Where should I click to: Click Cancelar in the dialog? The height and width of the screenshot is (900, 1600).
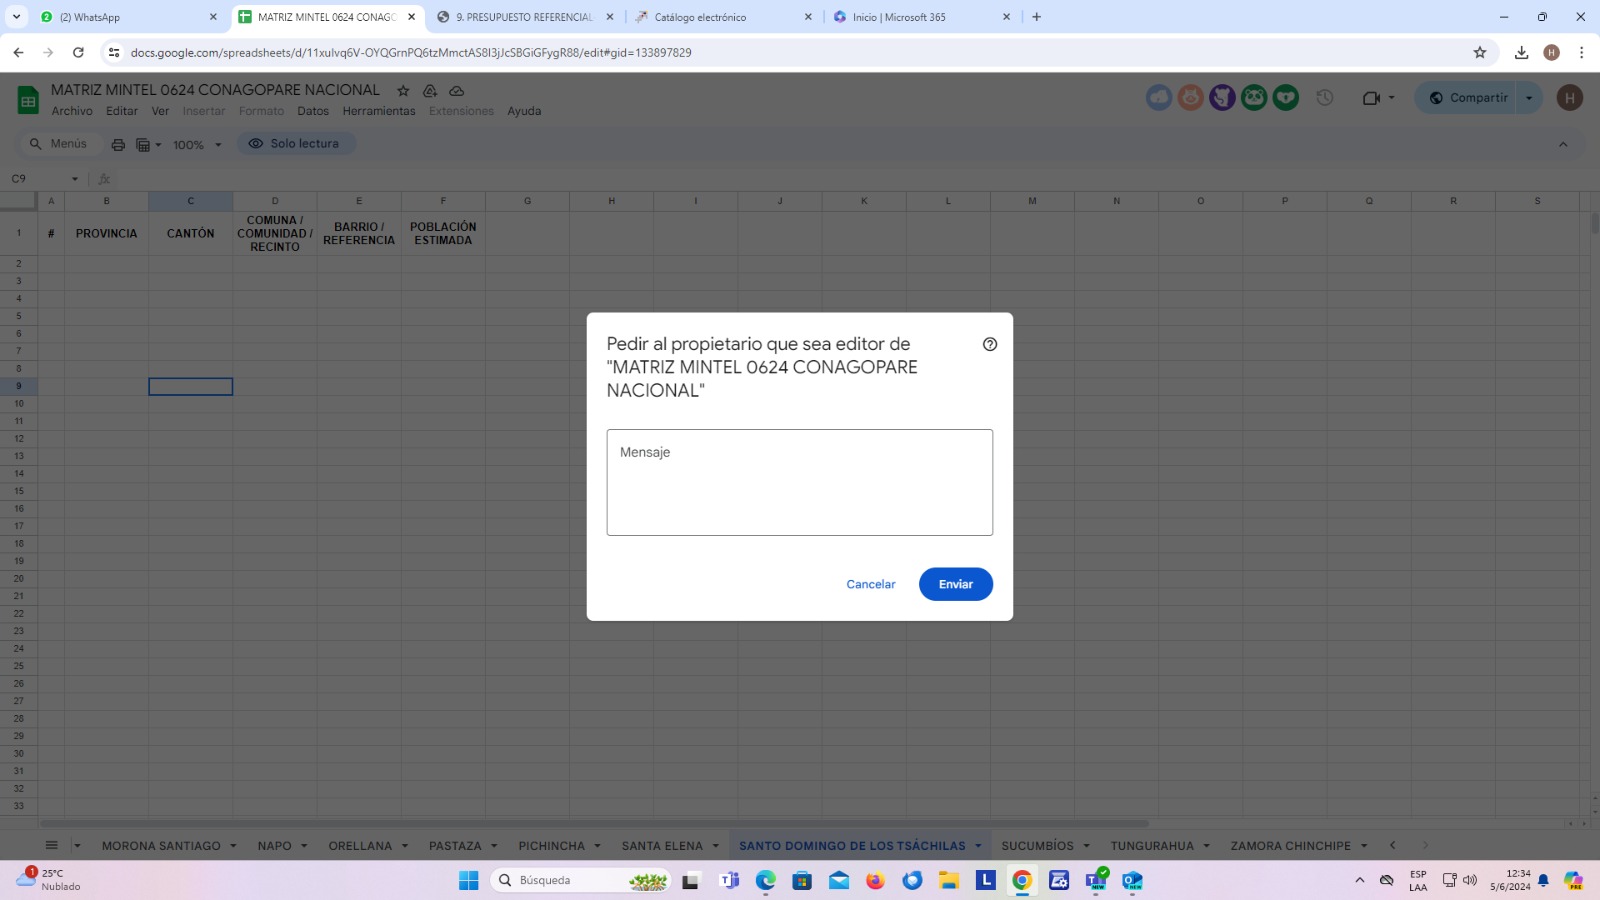click(870, 584)
